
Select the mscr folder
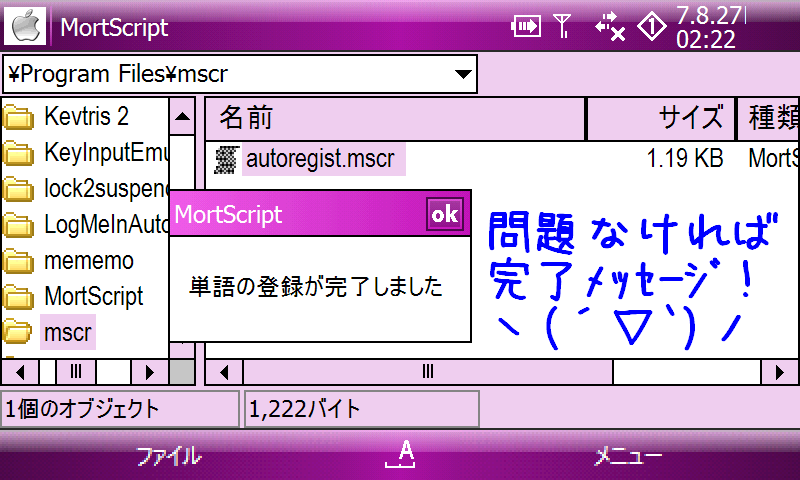[68, 333]
